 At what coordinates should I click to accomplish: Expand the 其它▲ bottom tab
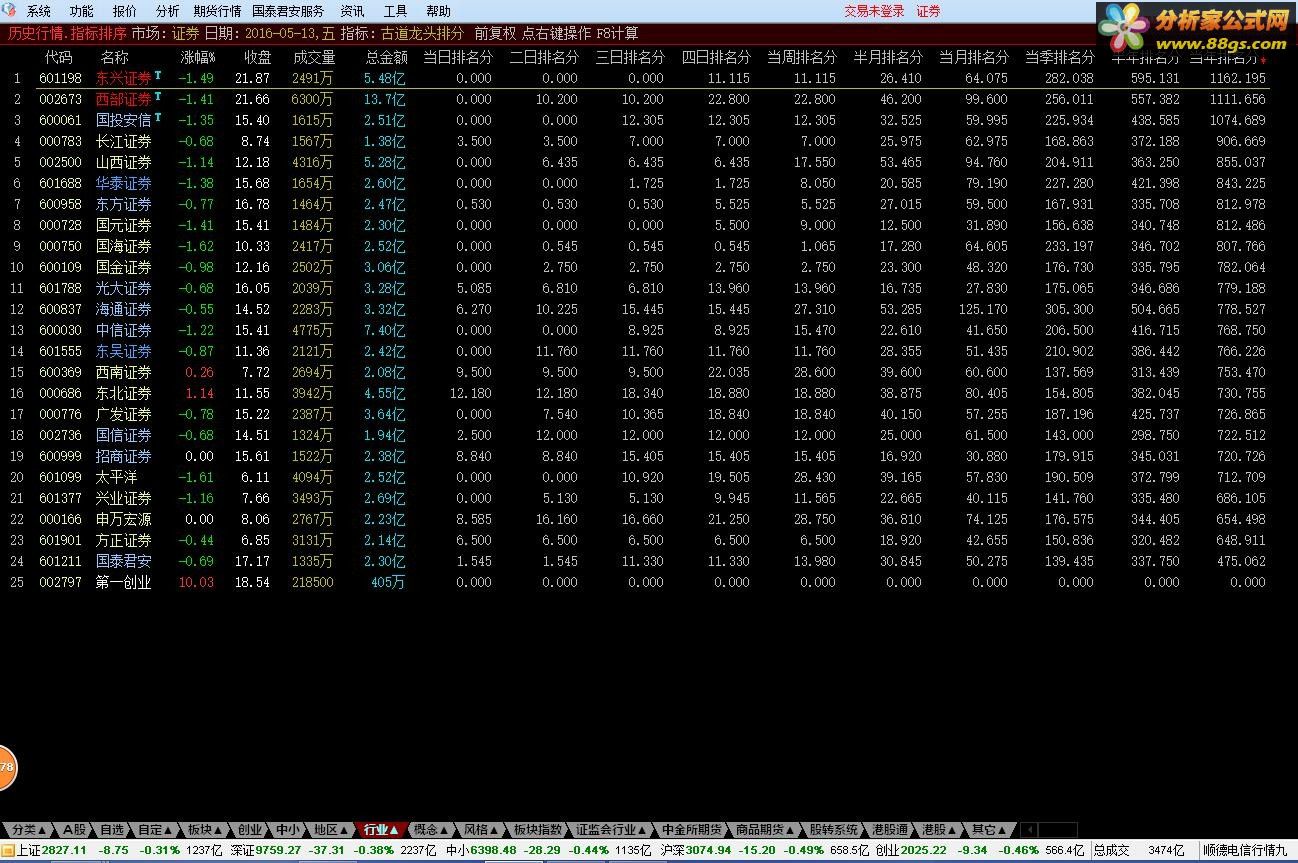coord(991,830)
